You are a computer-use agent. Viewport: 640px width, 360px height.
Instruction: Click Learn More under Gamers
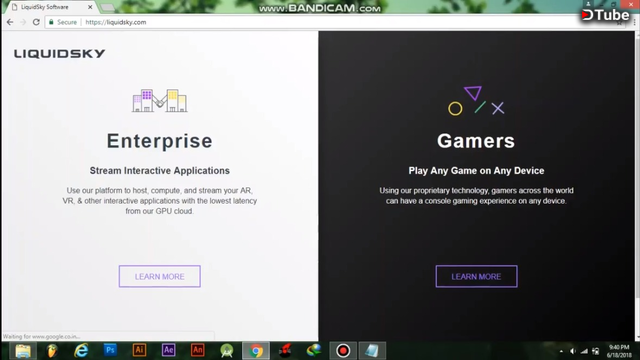click(x=476, y=276)
